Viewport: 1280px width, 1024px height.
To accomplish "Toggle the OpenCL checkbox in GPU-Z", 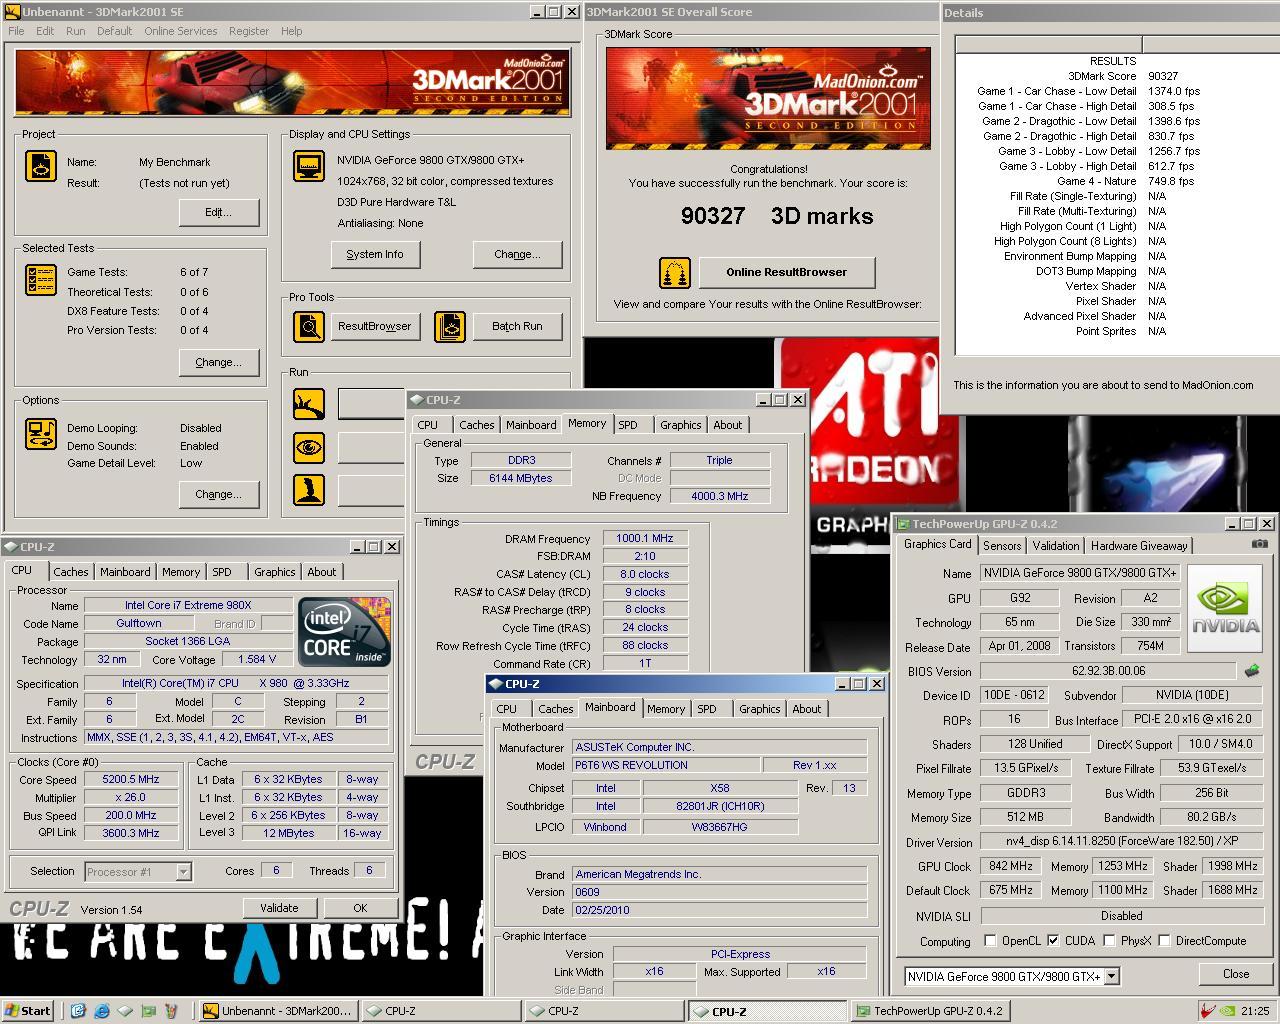I will point(990,941).
